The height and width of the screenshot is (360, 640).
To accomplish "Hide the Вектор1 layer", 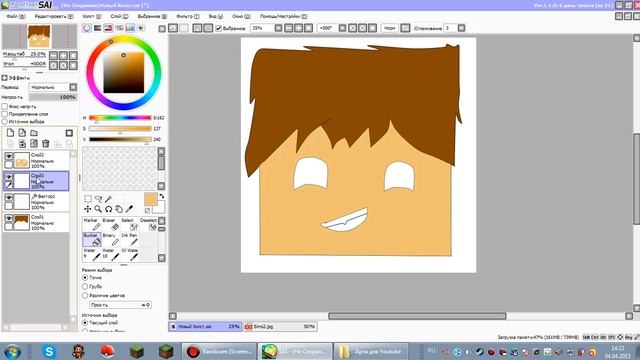I will pyautogui.click(x=9, y=198).
